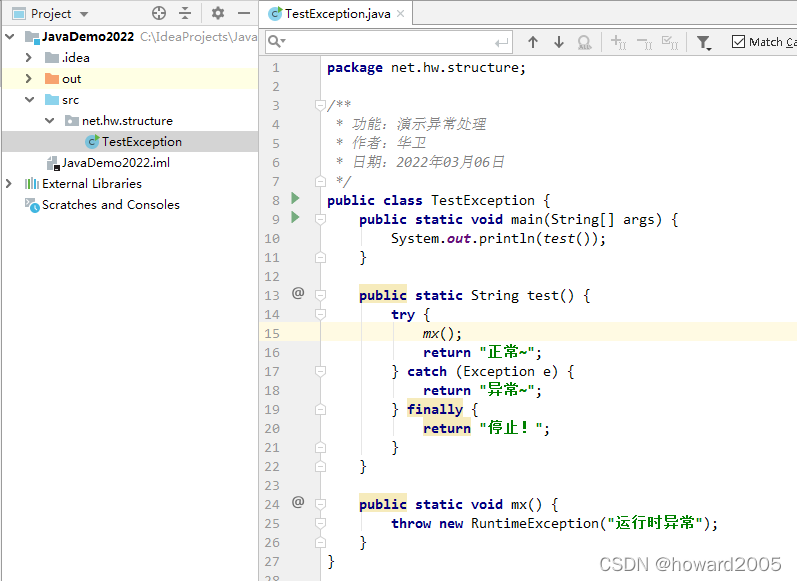Click the search field in find bar
The image size is (797, 581).
pyautogui.click(x=389, y=42)
